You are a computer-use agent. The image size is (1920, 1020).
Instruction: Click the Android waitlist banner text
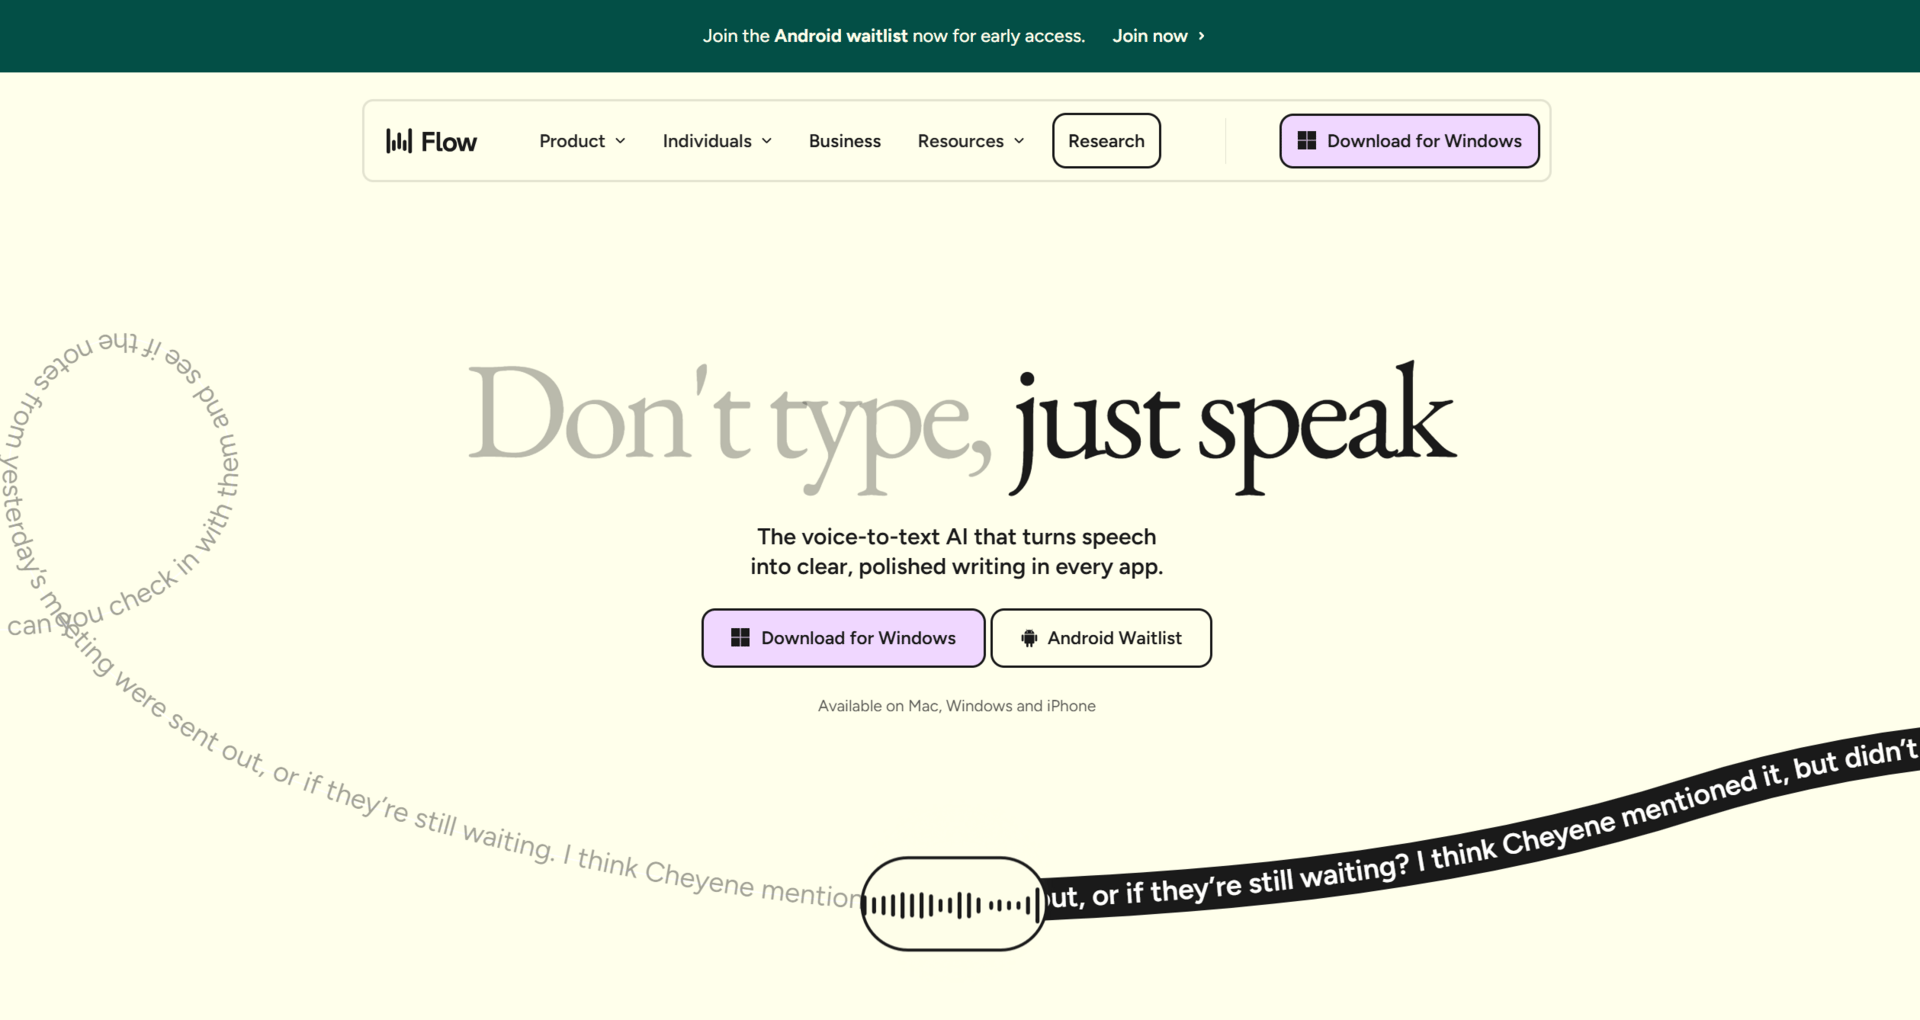point(894,36)
